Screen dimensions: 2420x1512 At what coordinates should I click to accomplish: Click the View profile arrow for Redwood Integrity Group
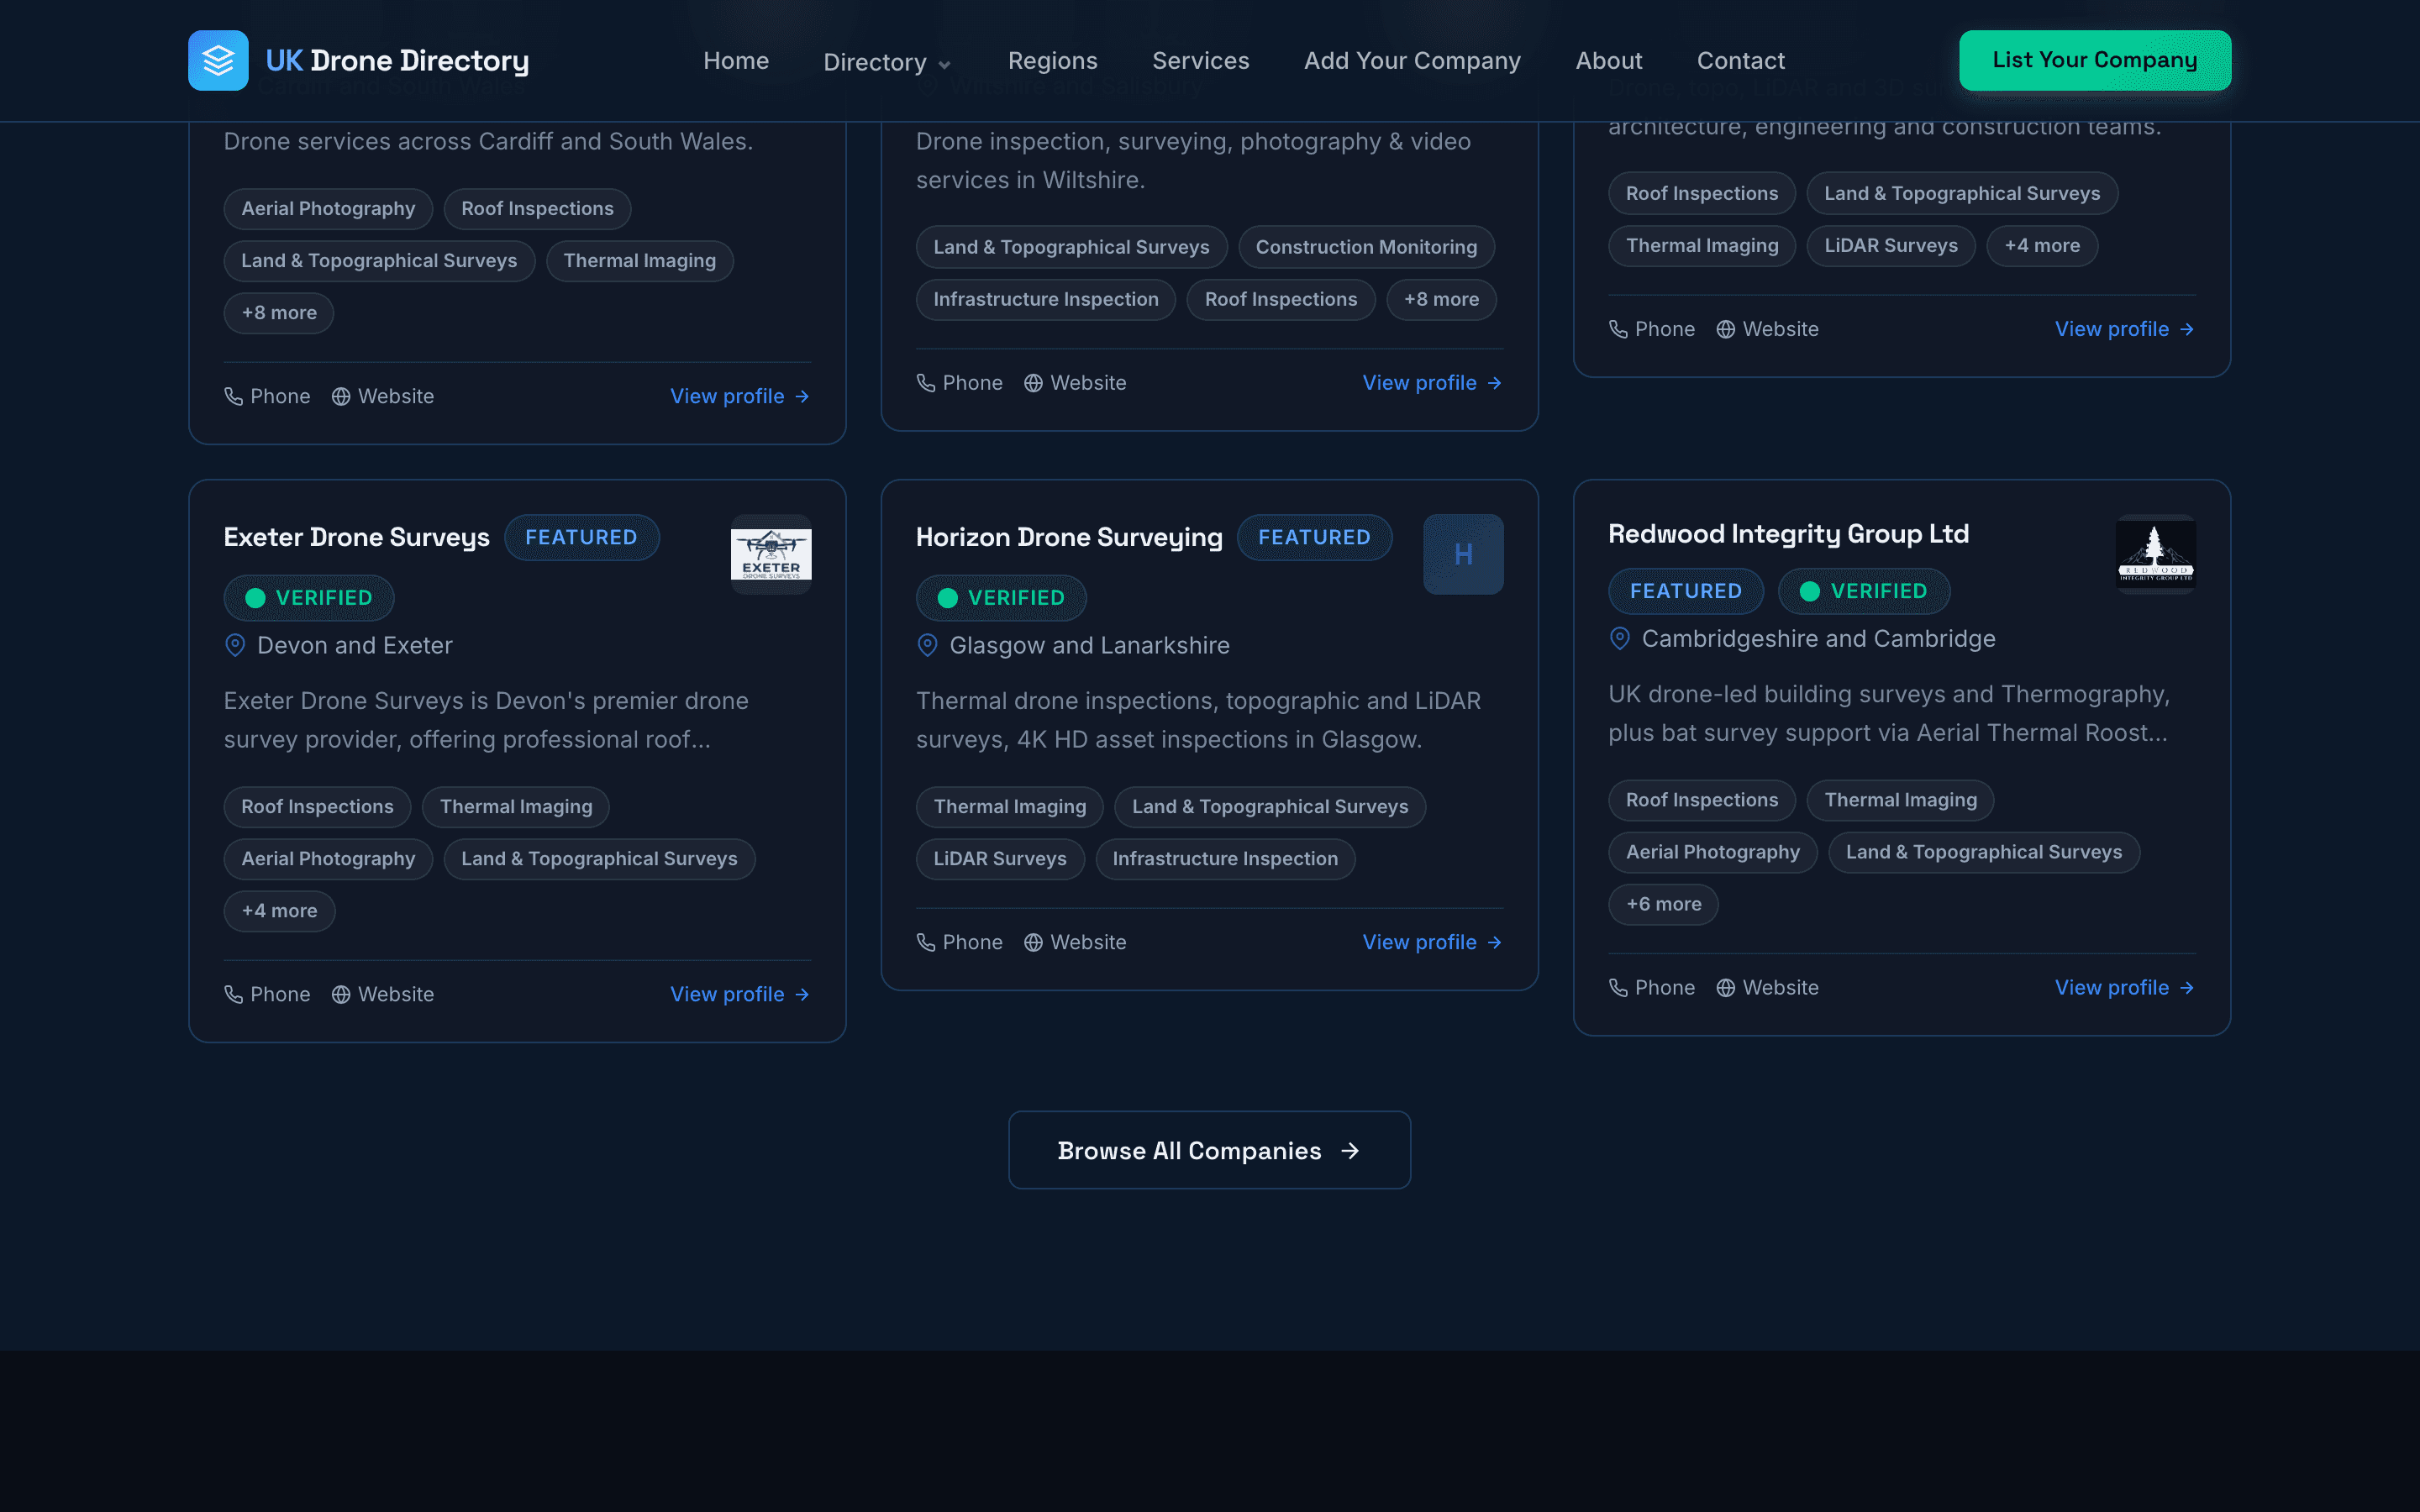pos(2187,987)
